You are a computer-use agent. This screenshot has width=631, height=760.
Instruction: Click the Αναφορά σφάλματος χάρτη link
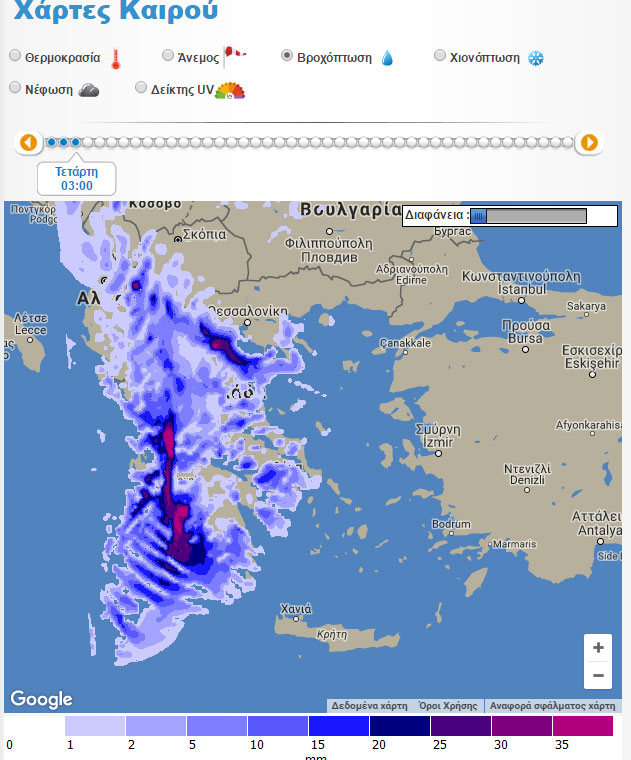pyautogui.click(x=552, y=705)
